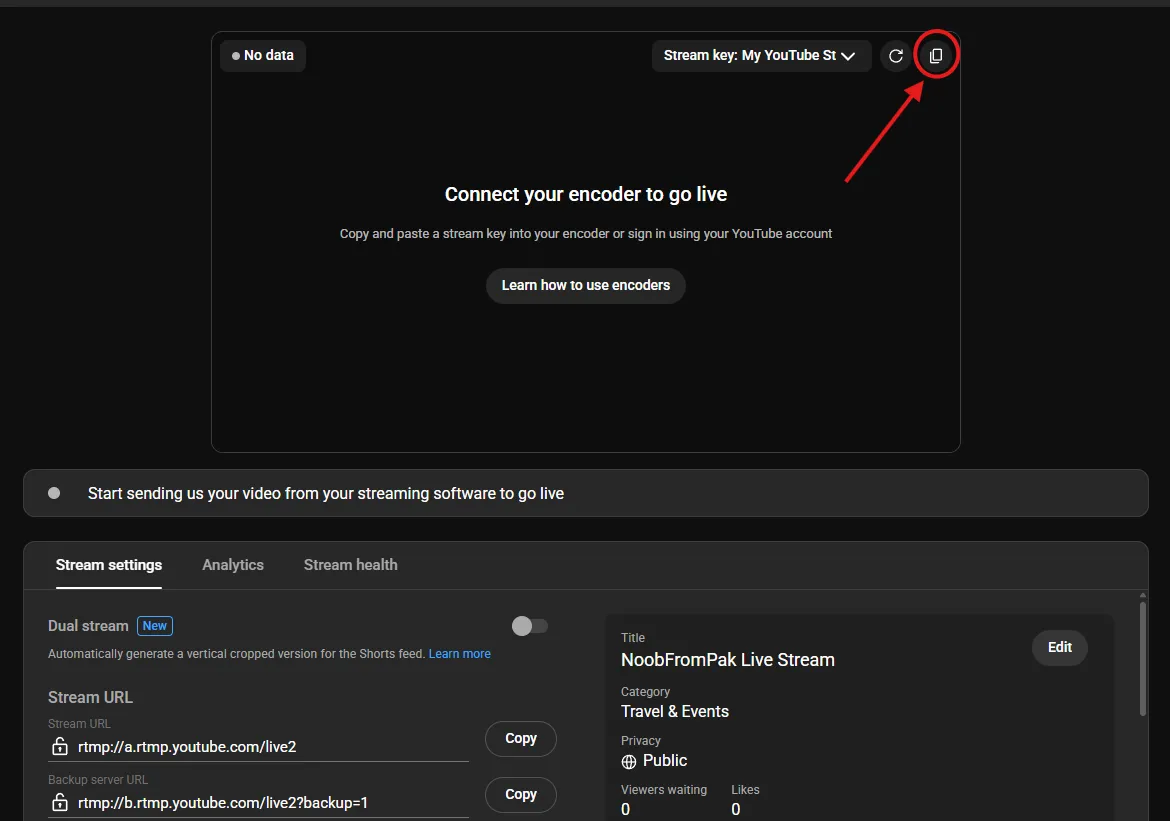
Task: Click the refresh icon beside stream key
Action: (896, 56)
